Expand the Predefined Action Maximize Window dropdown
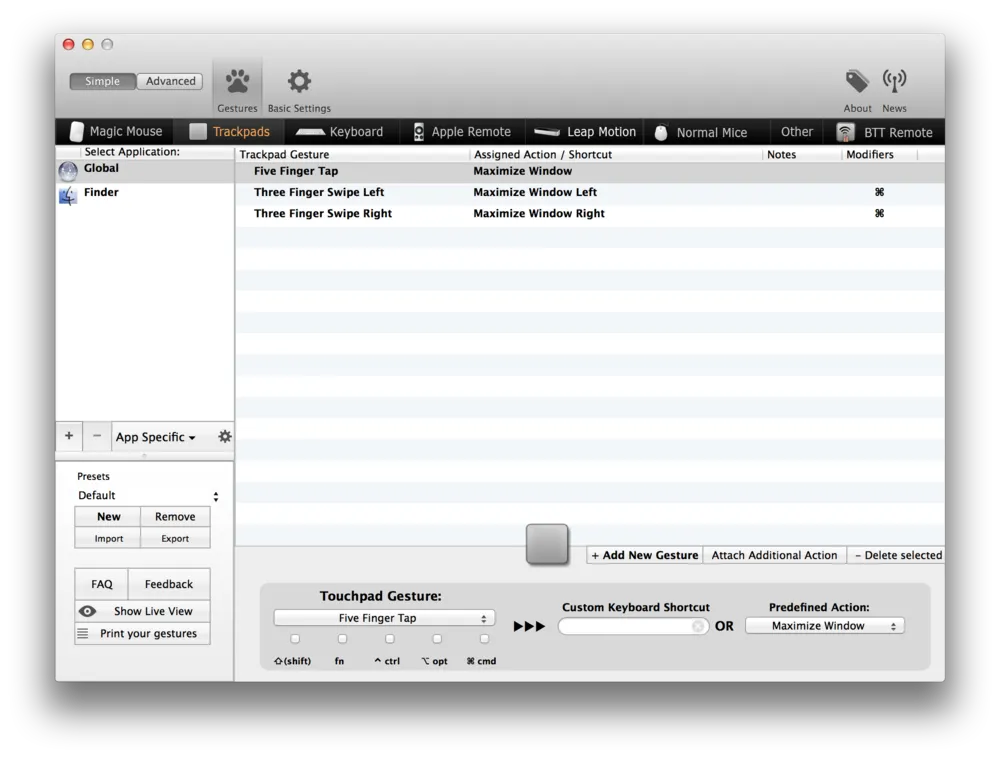This screenshot has height=758, width=1000. (824, 626)
